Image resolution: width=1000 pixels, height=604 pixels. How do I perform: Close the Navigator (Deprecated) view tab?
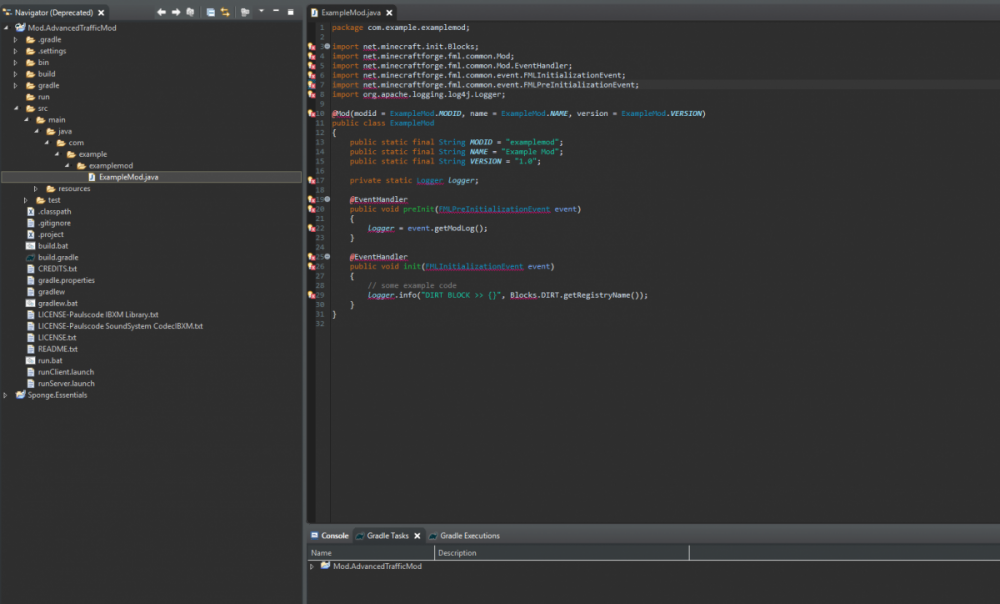pyautogui.click(x=100, y=13)
